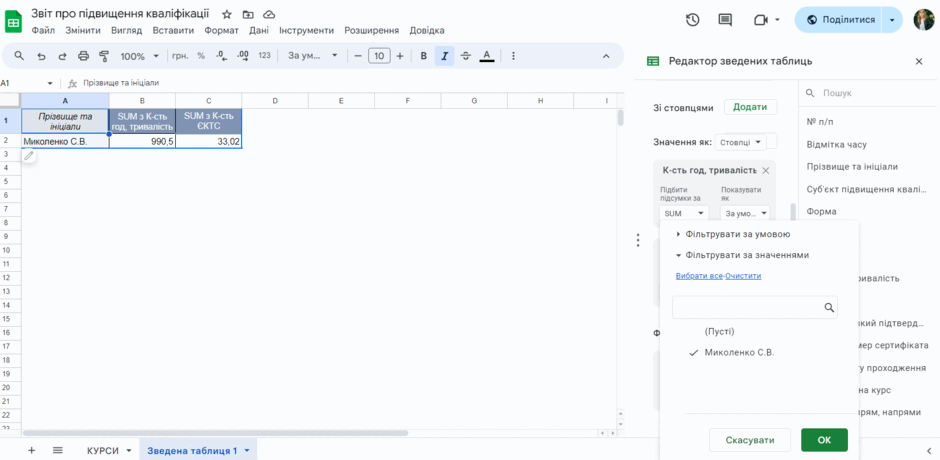940x460 pixels.
Task: Open Показувати як dropdown
Action: [x=746, y=213]
